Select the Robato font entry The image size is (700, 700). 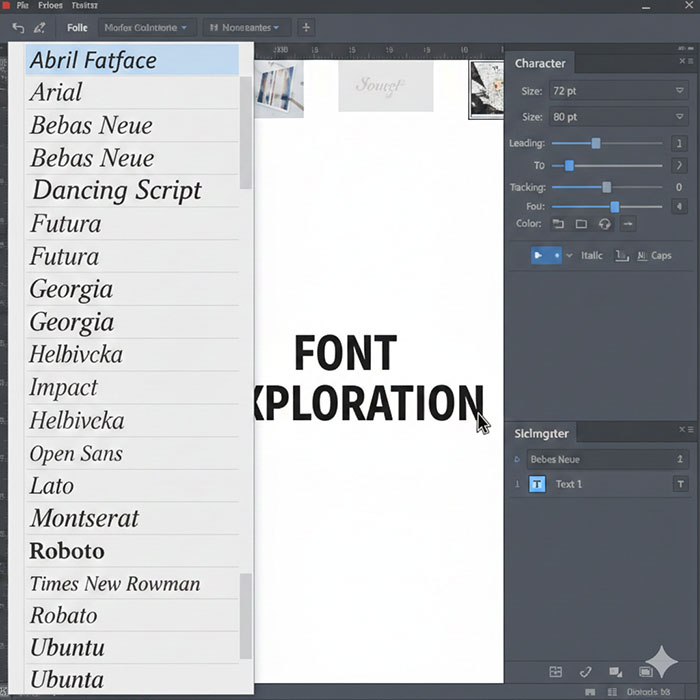click(132, 616)
